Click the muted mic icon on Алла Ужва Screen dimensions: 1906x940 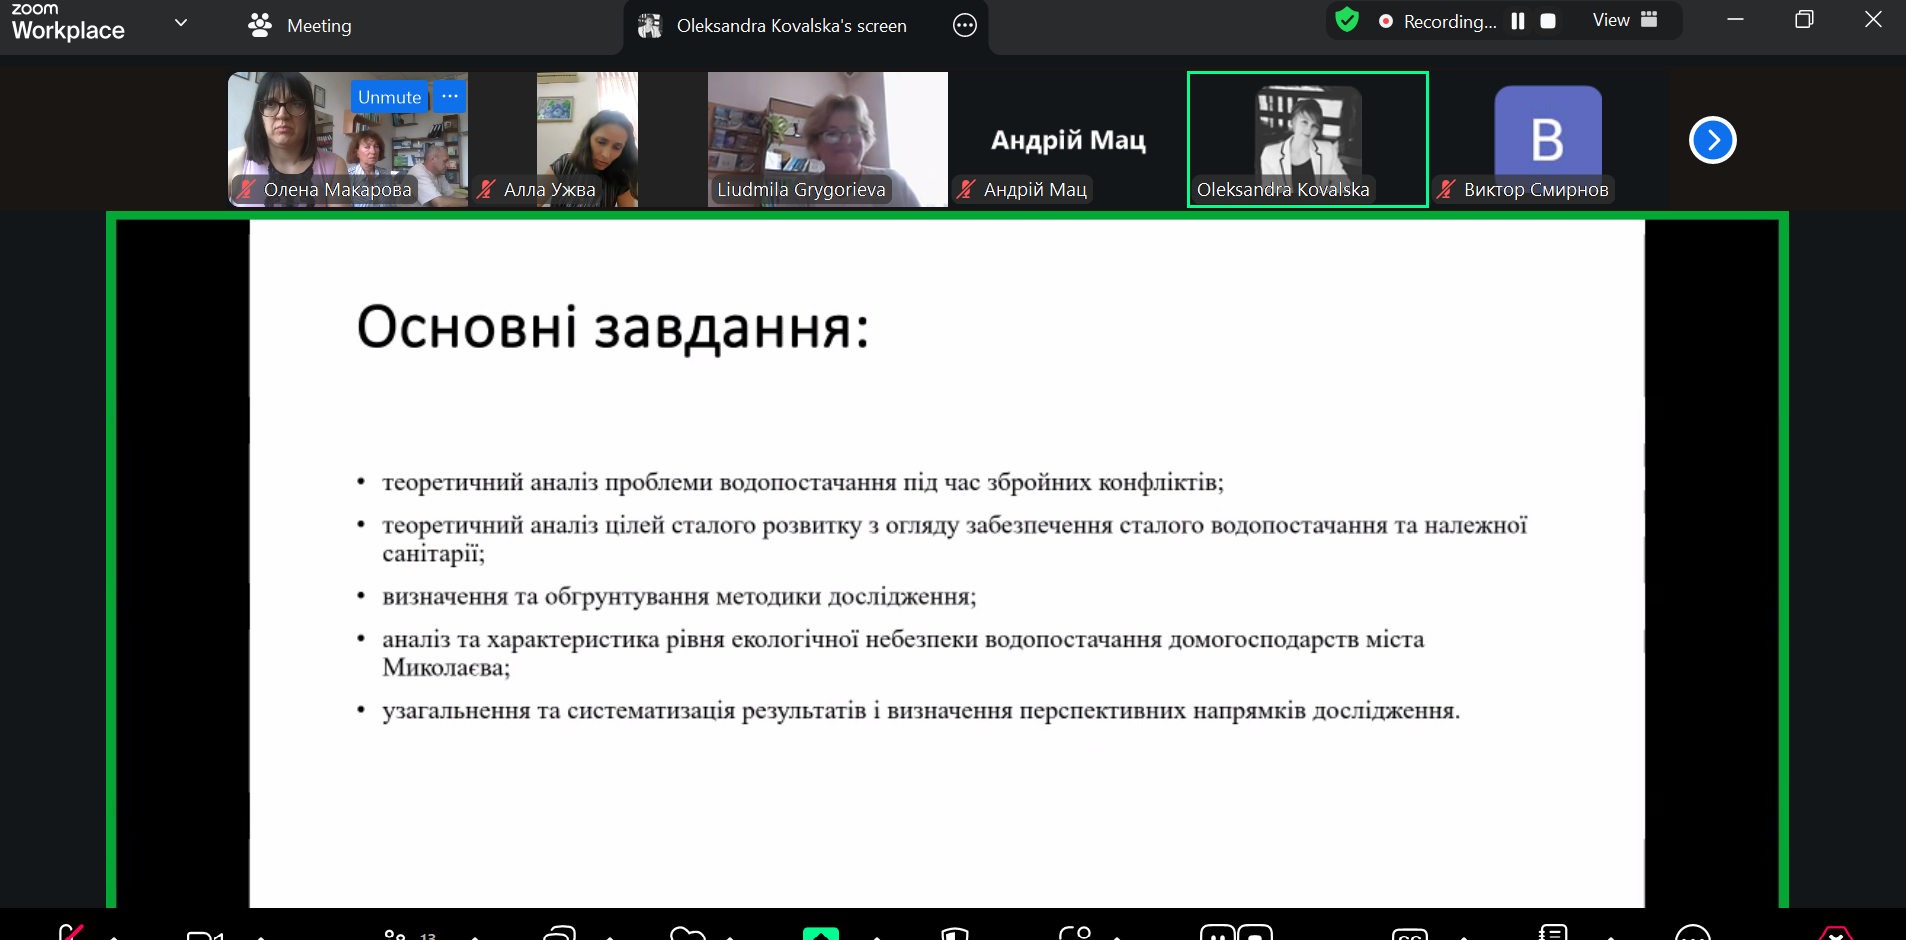pyautogui.click(x=486, y=189)
